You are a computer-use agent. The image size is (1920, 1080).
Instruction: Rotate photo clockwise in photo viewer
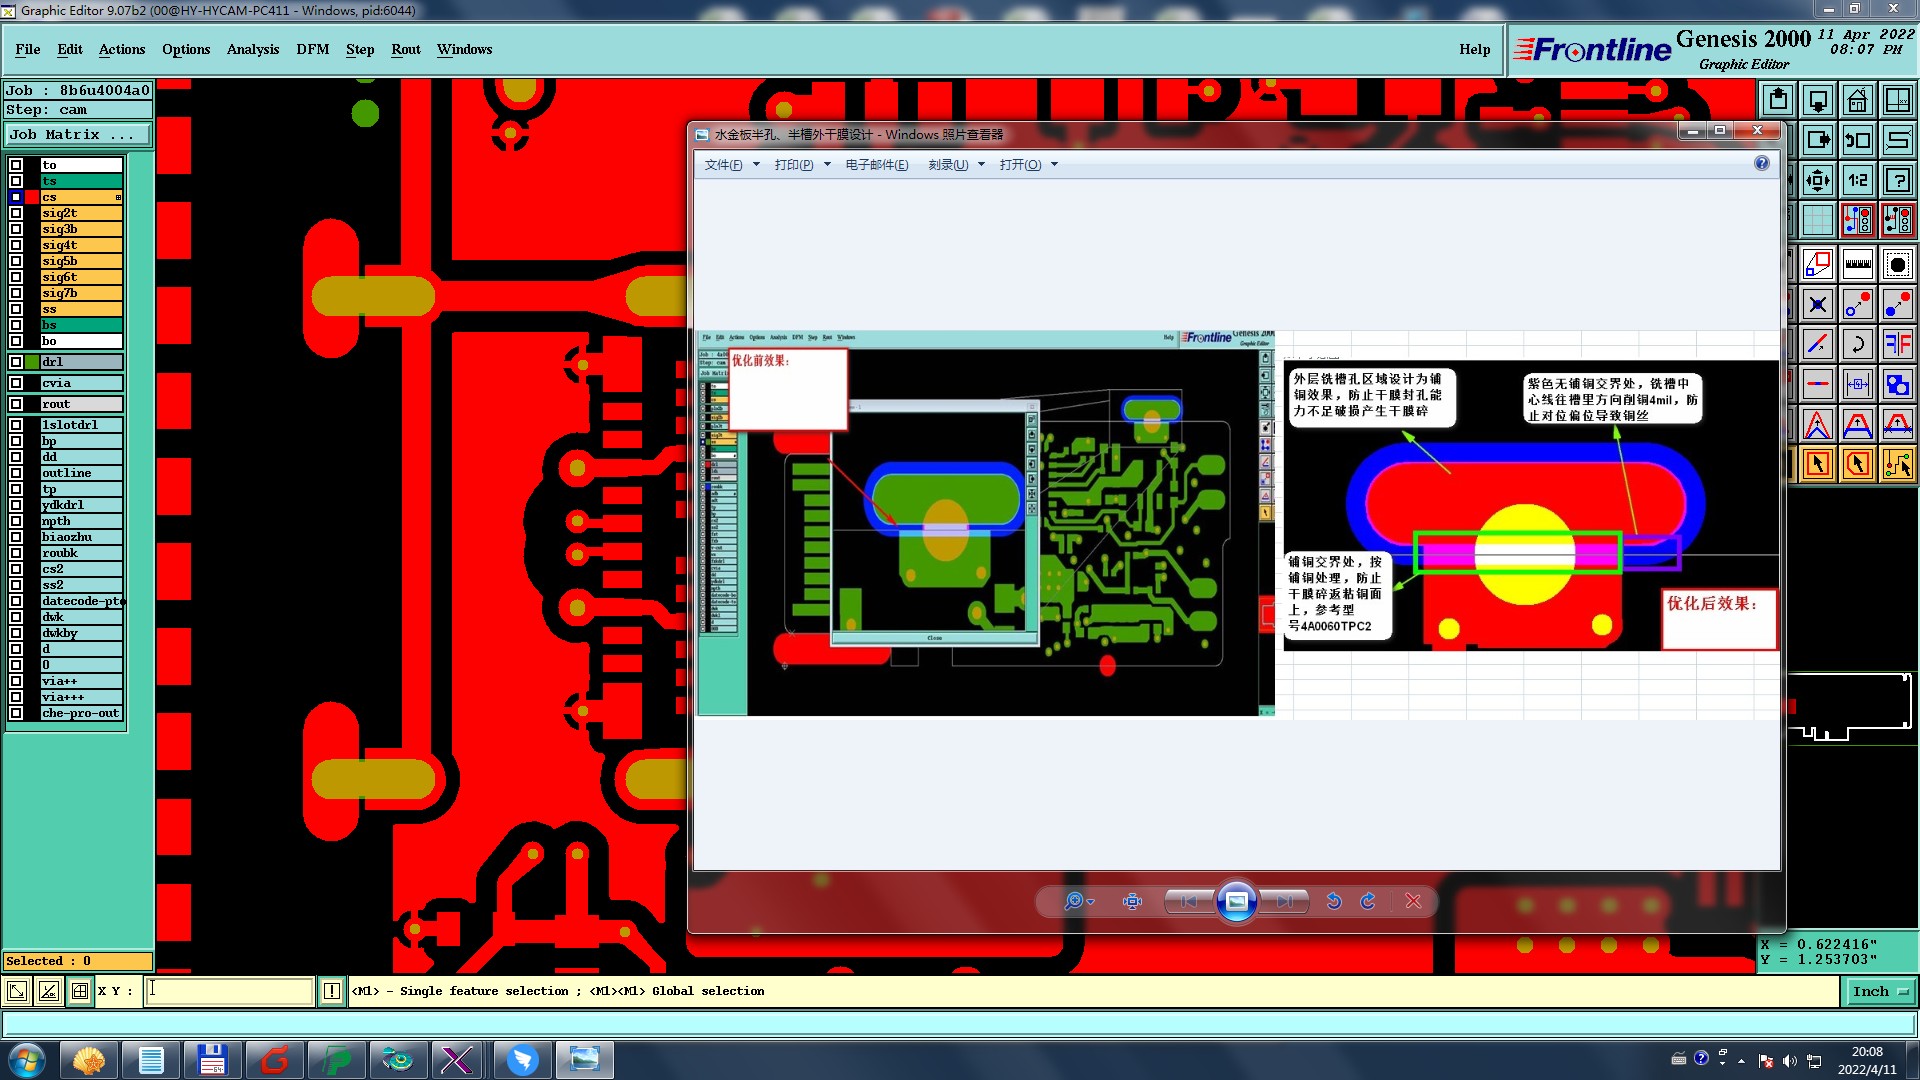coord(1368,901)
